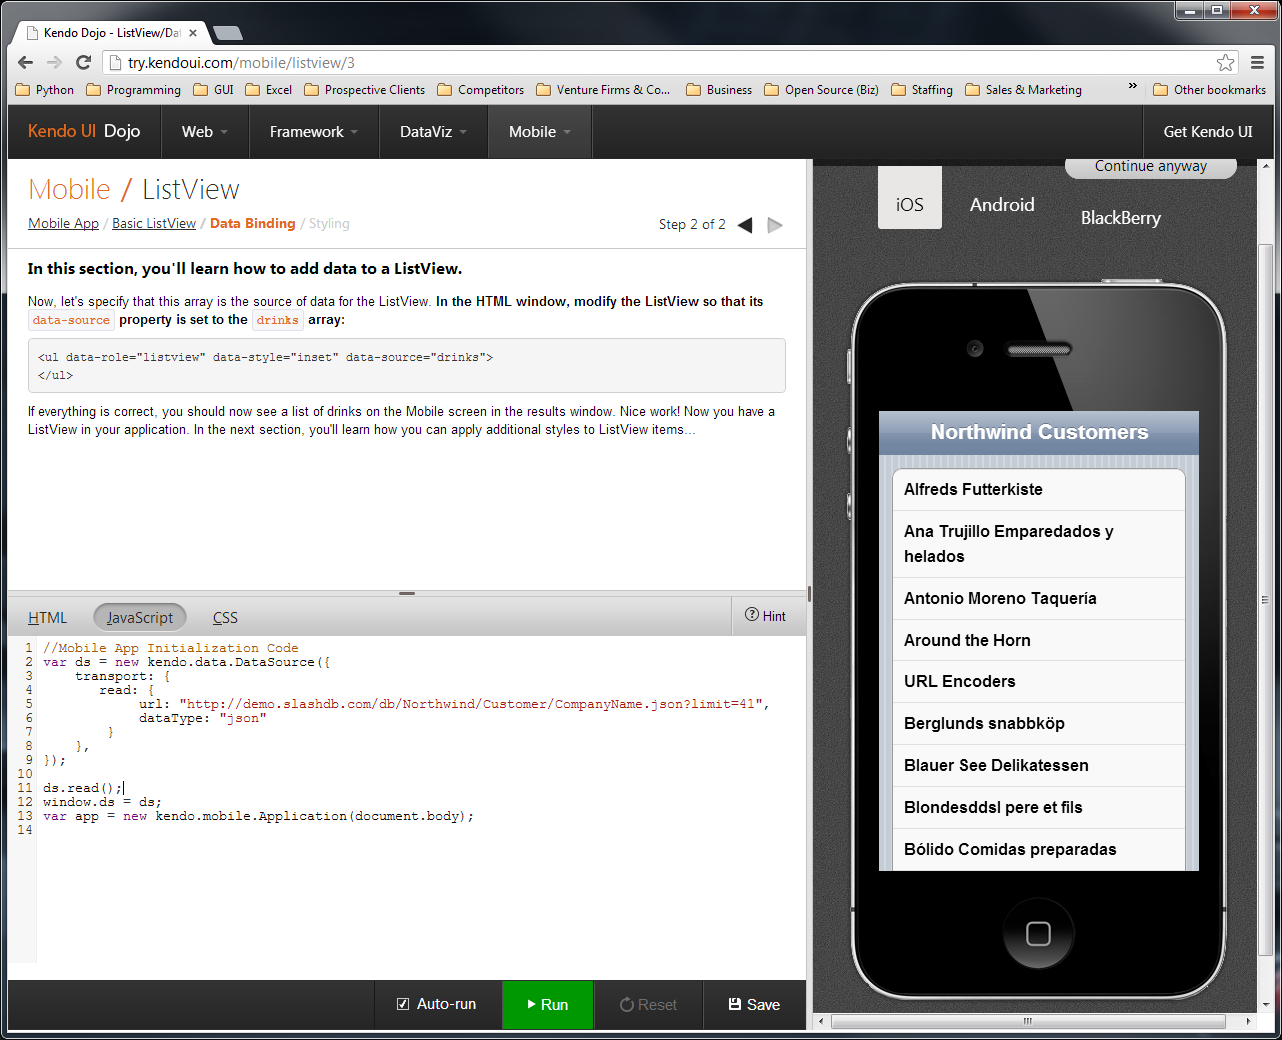This screenshot has height=1040, width=1282.
Task: Go to the Kendo UI Dojo home
Action: coord(84,131)
